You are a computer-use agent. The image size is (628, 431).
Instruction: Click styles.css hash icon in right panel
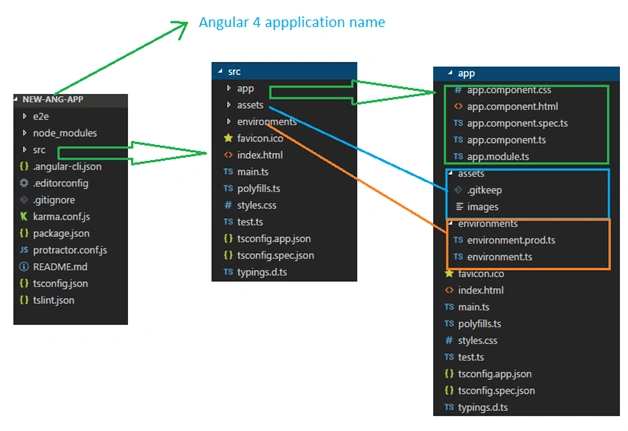pos(449,340)
